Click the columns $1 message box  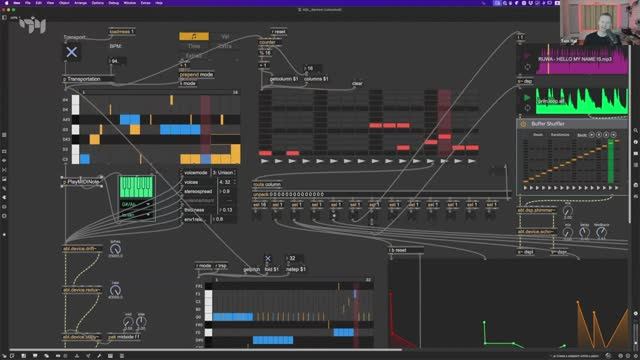pos(316,79)
